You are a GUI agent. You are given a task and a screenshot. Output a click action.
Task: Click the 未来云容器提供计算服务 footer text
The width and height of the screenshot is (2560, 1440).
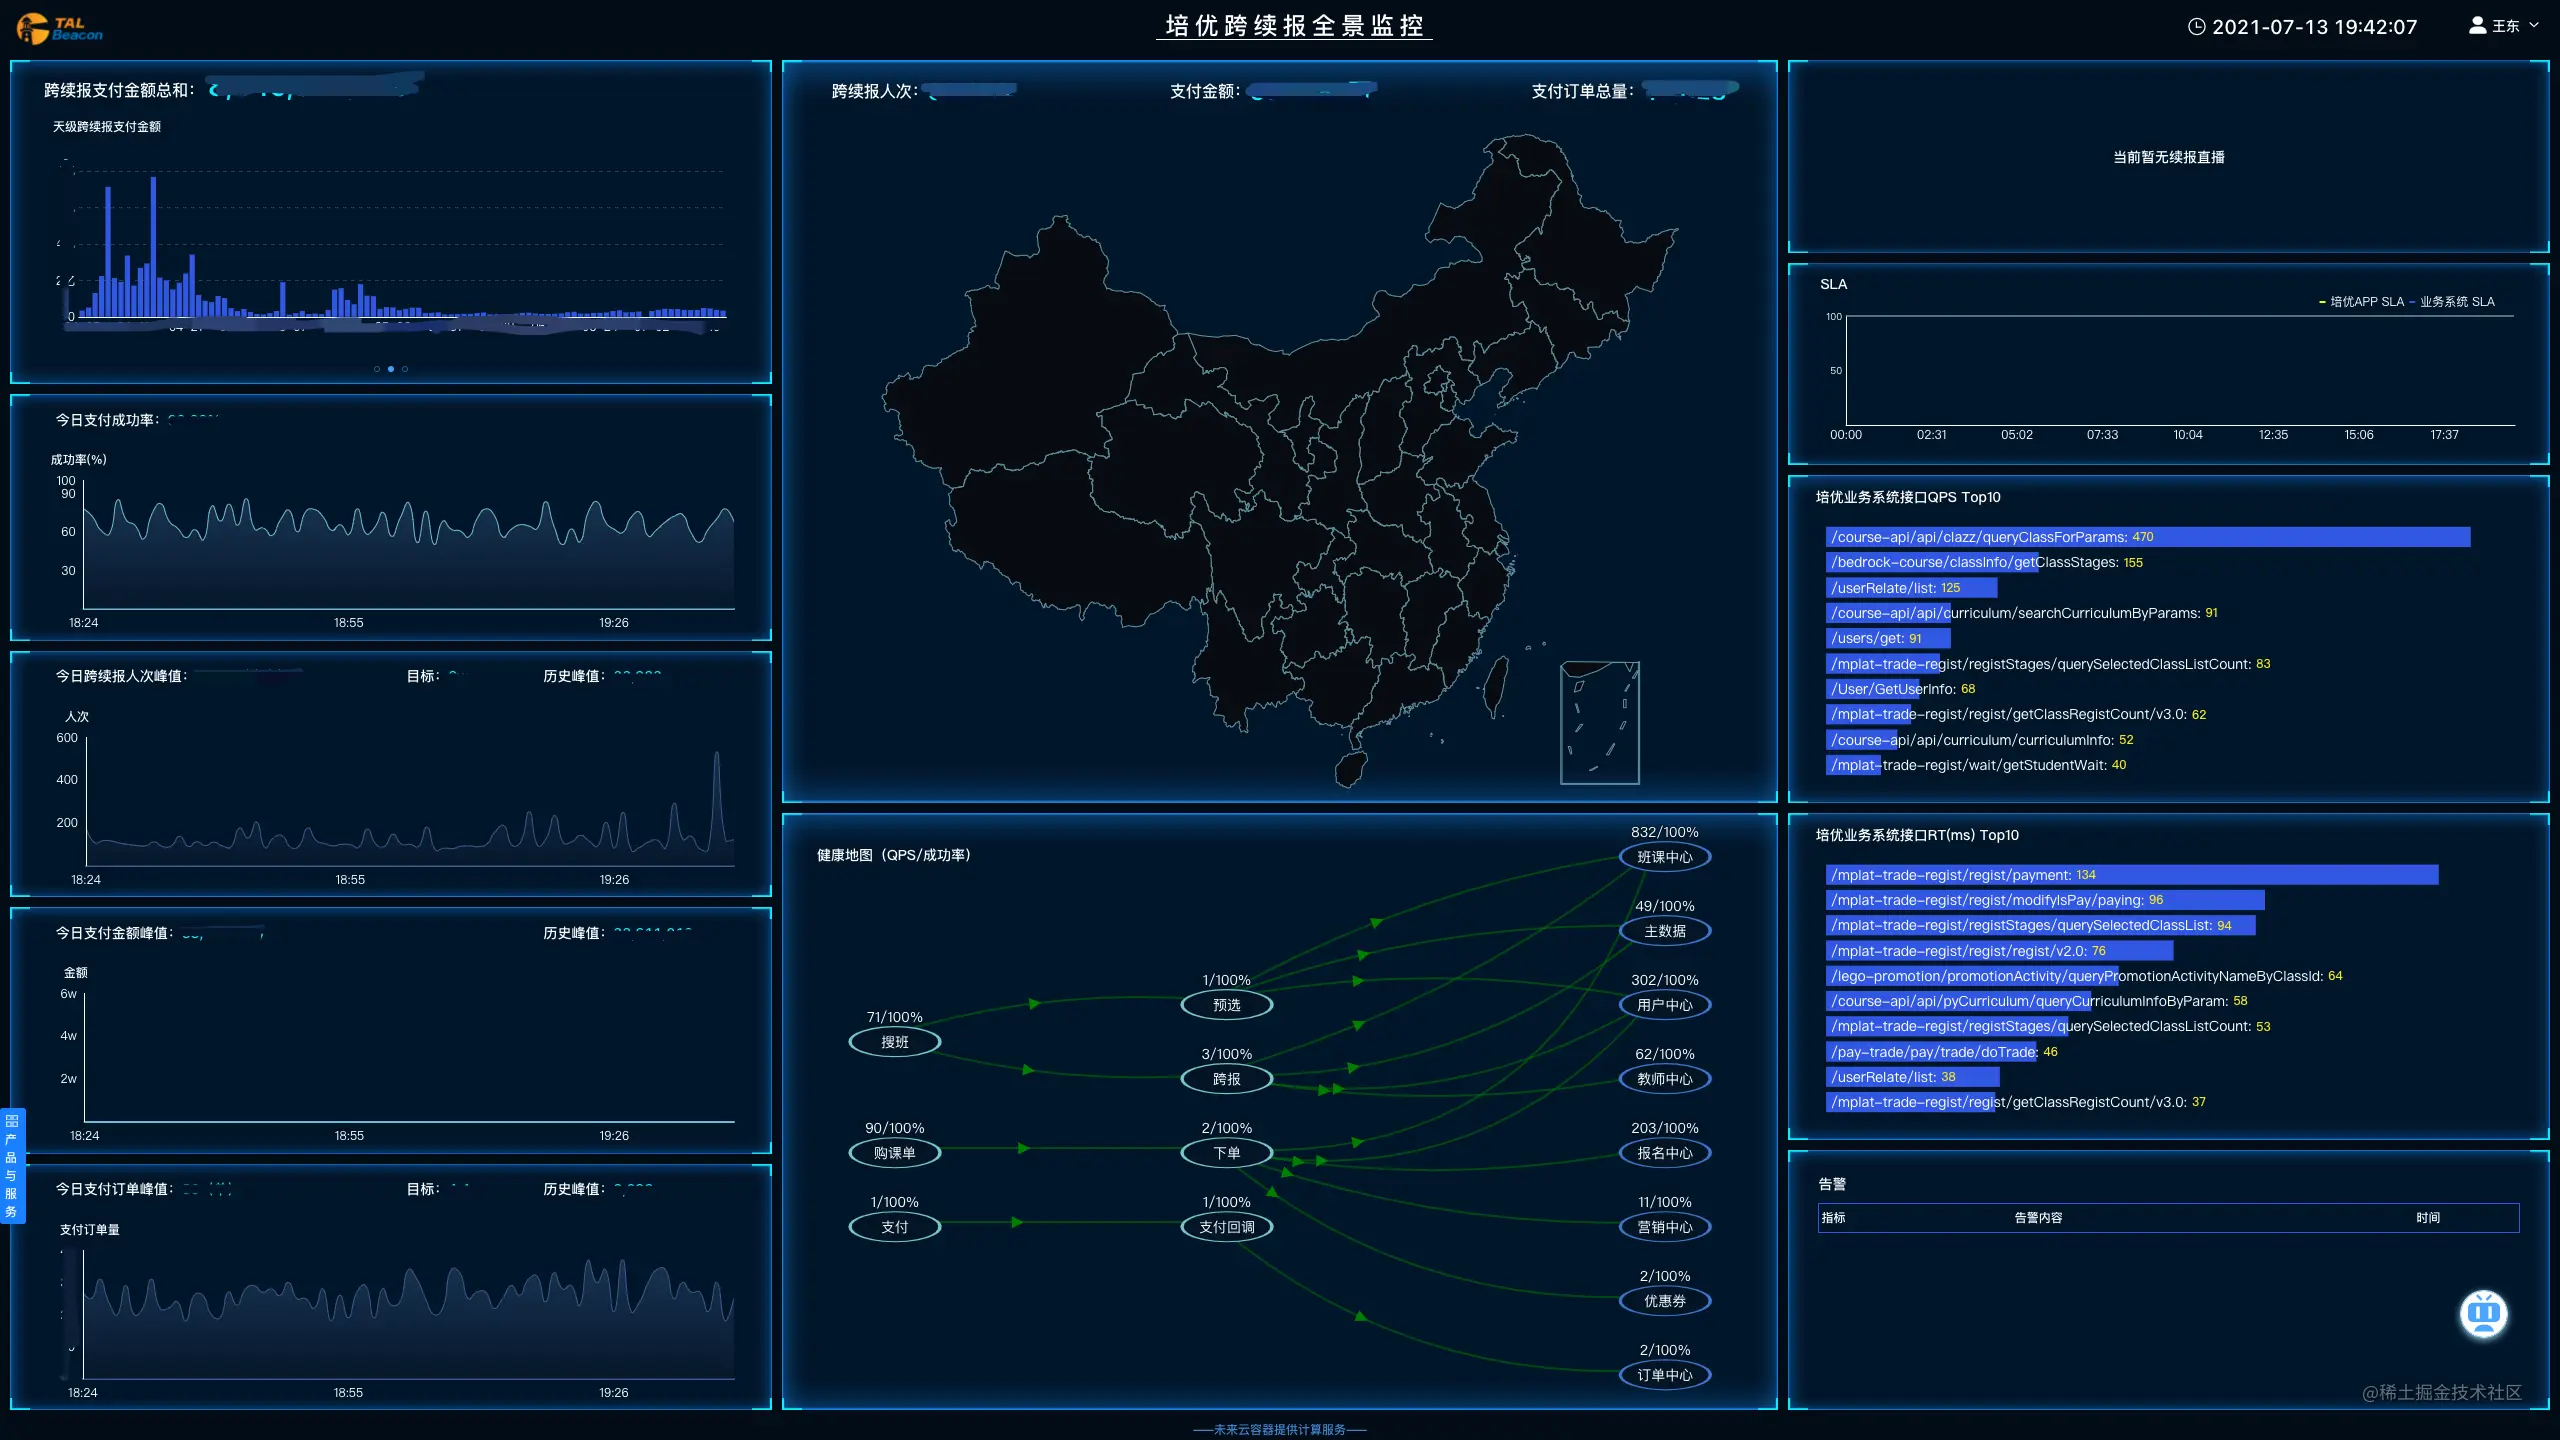coord(1279,1430)
